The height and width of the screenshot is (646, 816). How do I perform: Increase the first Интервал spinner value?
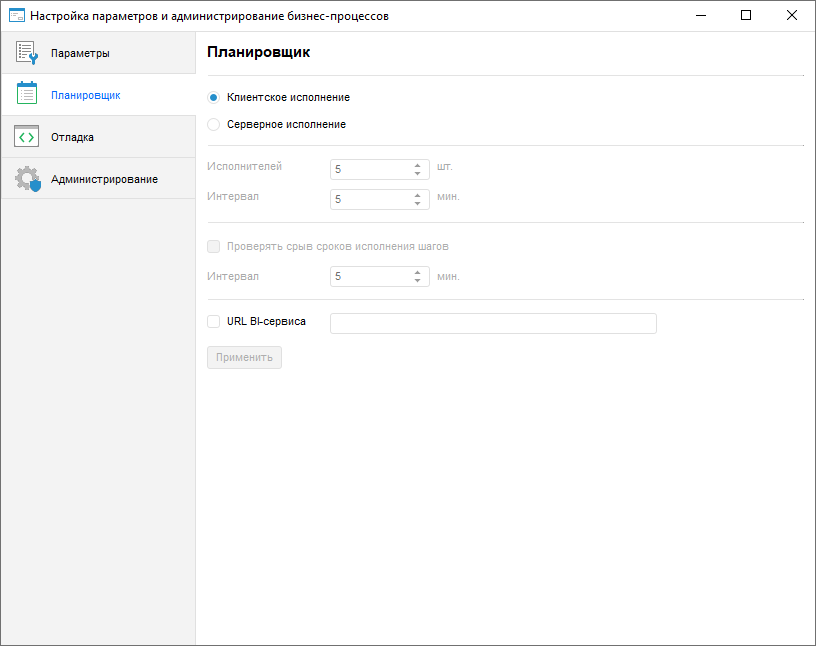click(x=417, y=194)
